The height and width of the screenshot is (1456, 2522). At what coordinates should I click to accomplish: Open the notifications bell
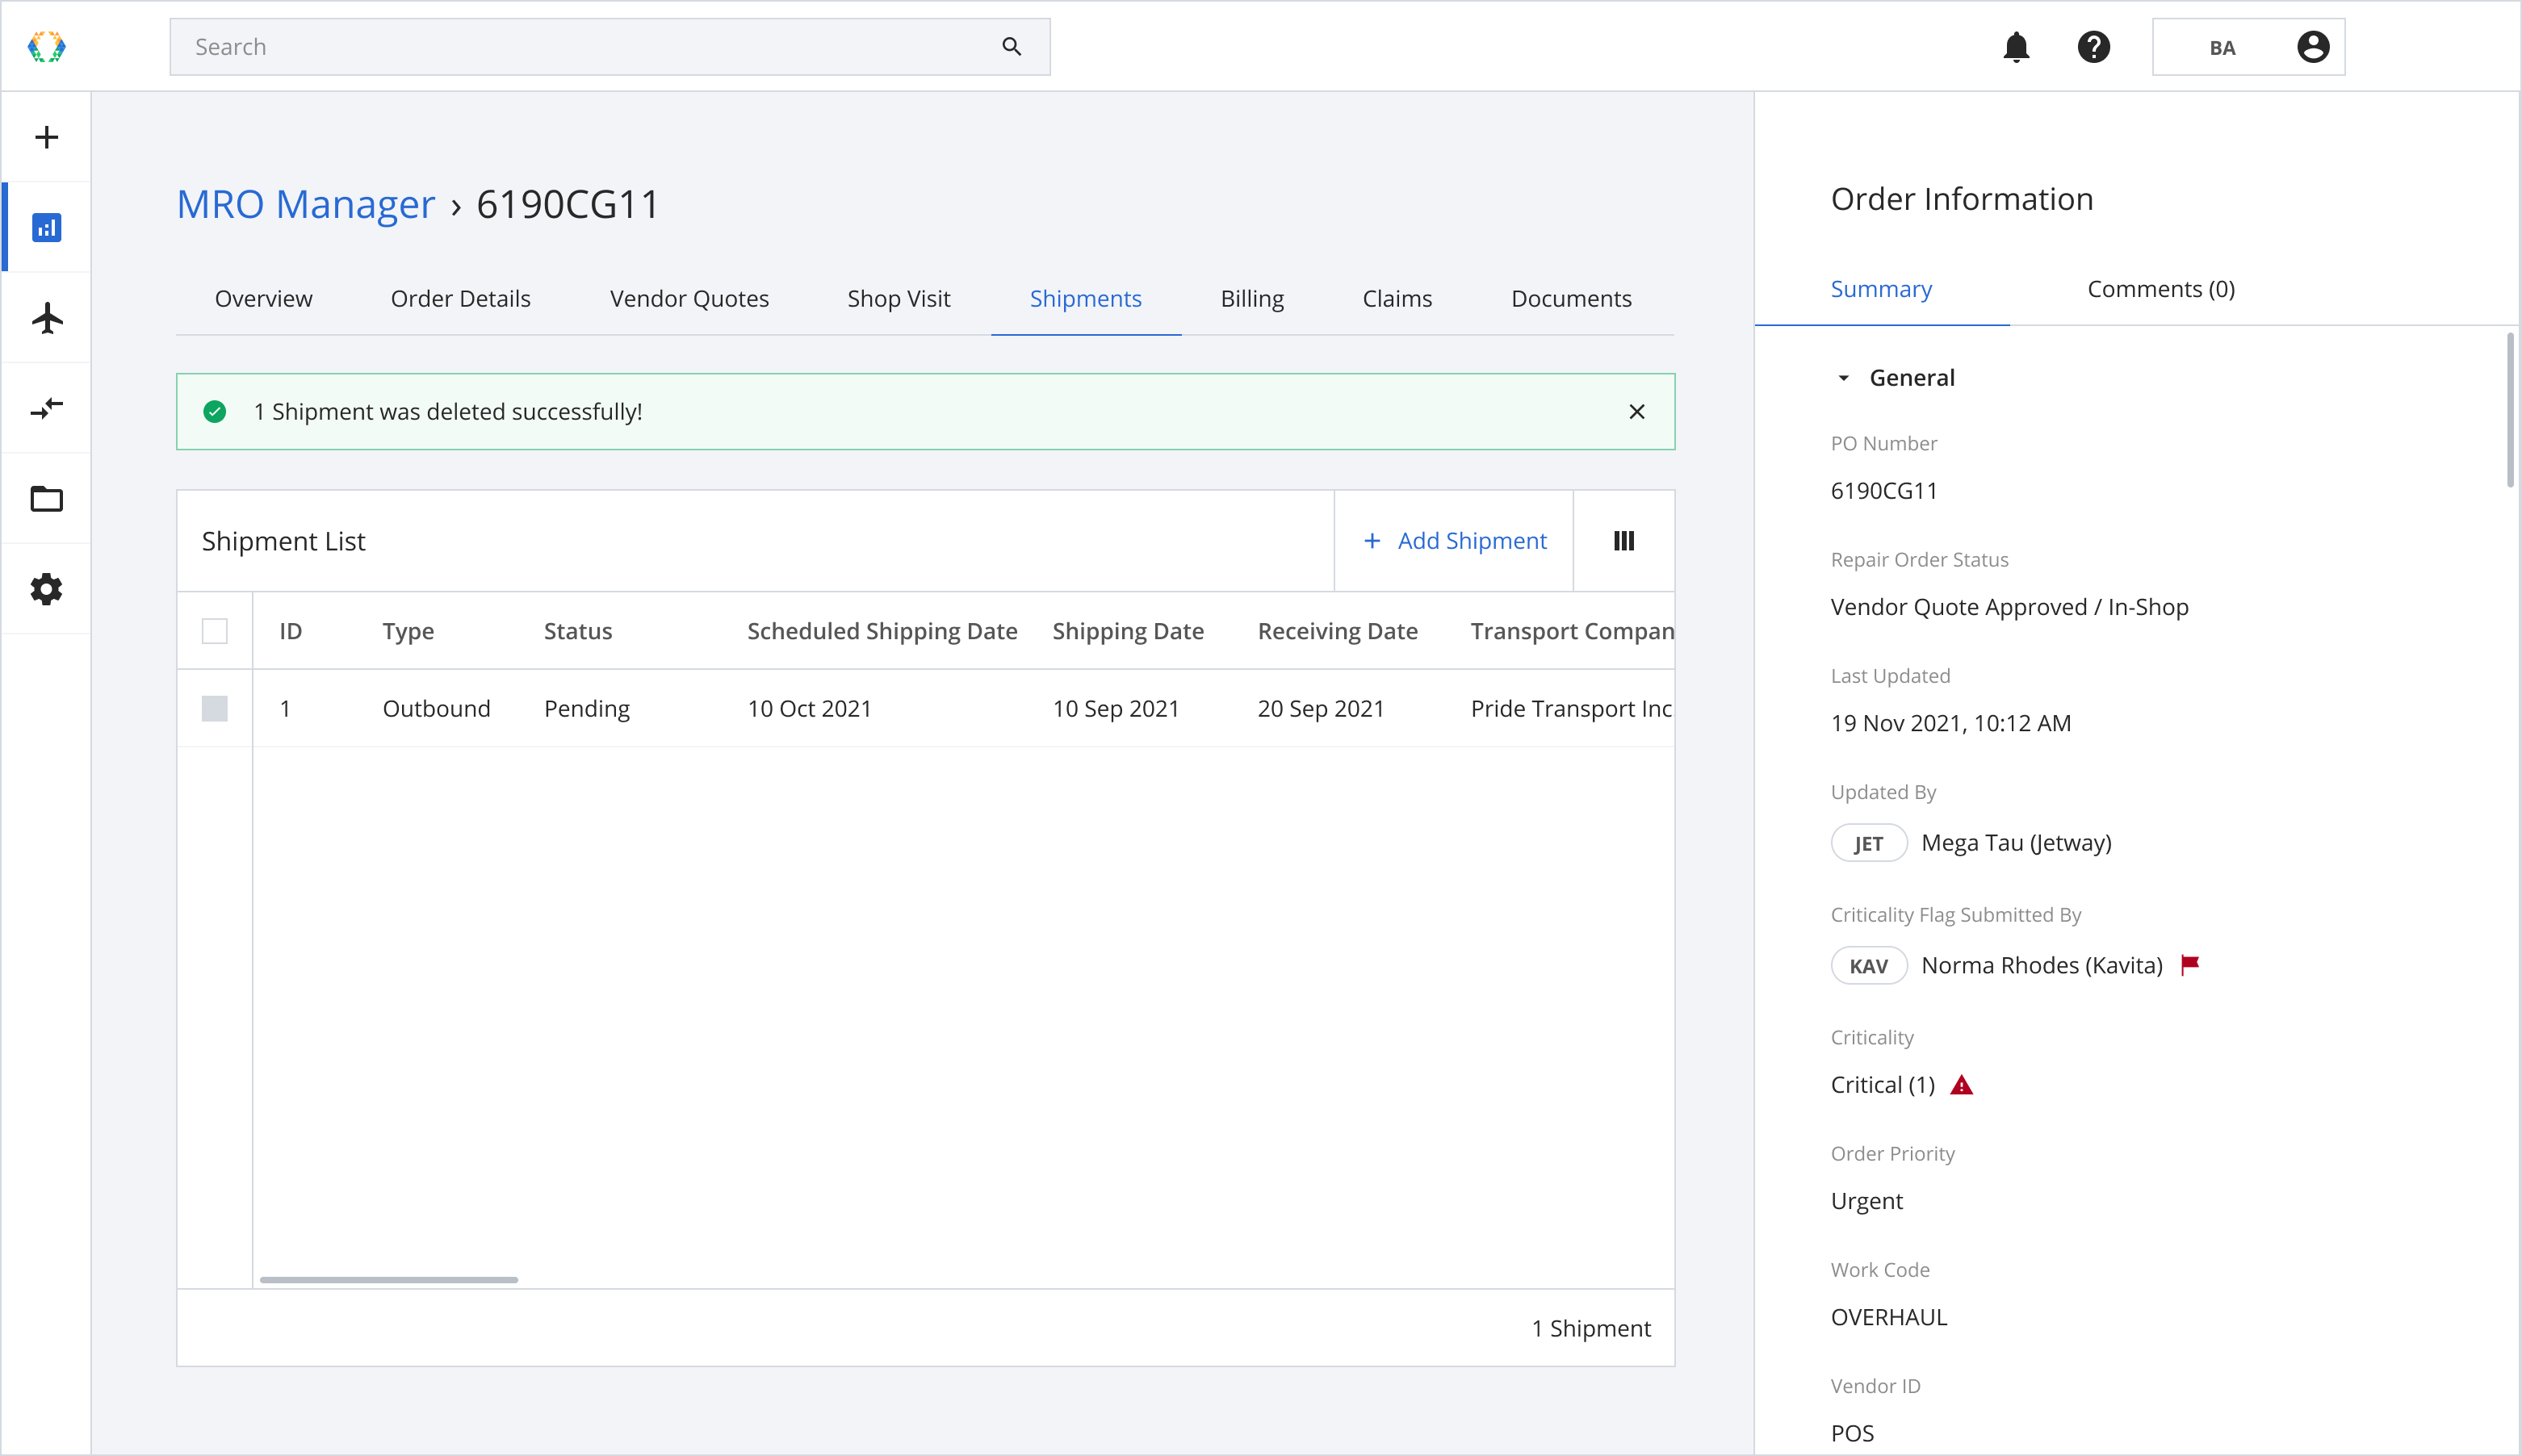2016,47
